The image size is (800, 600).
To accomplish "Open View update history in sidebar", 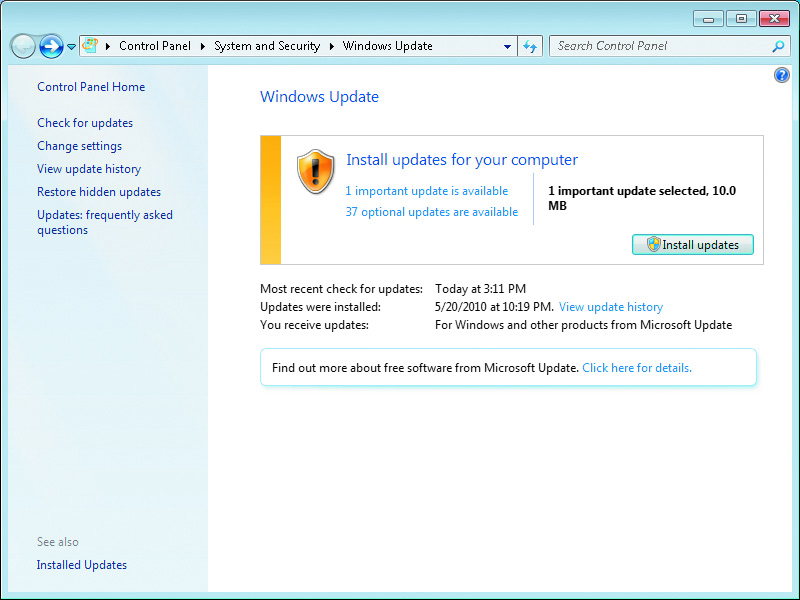I will [x=89, y=169].
